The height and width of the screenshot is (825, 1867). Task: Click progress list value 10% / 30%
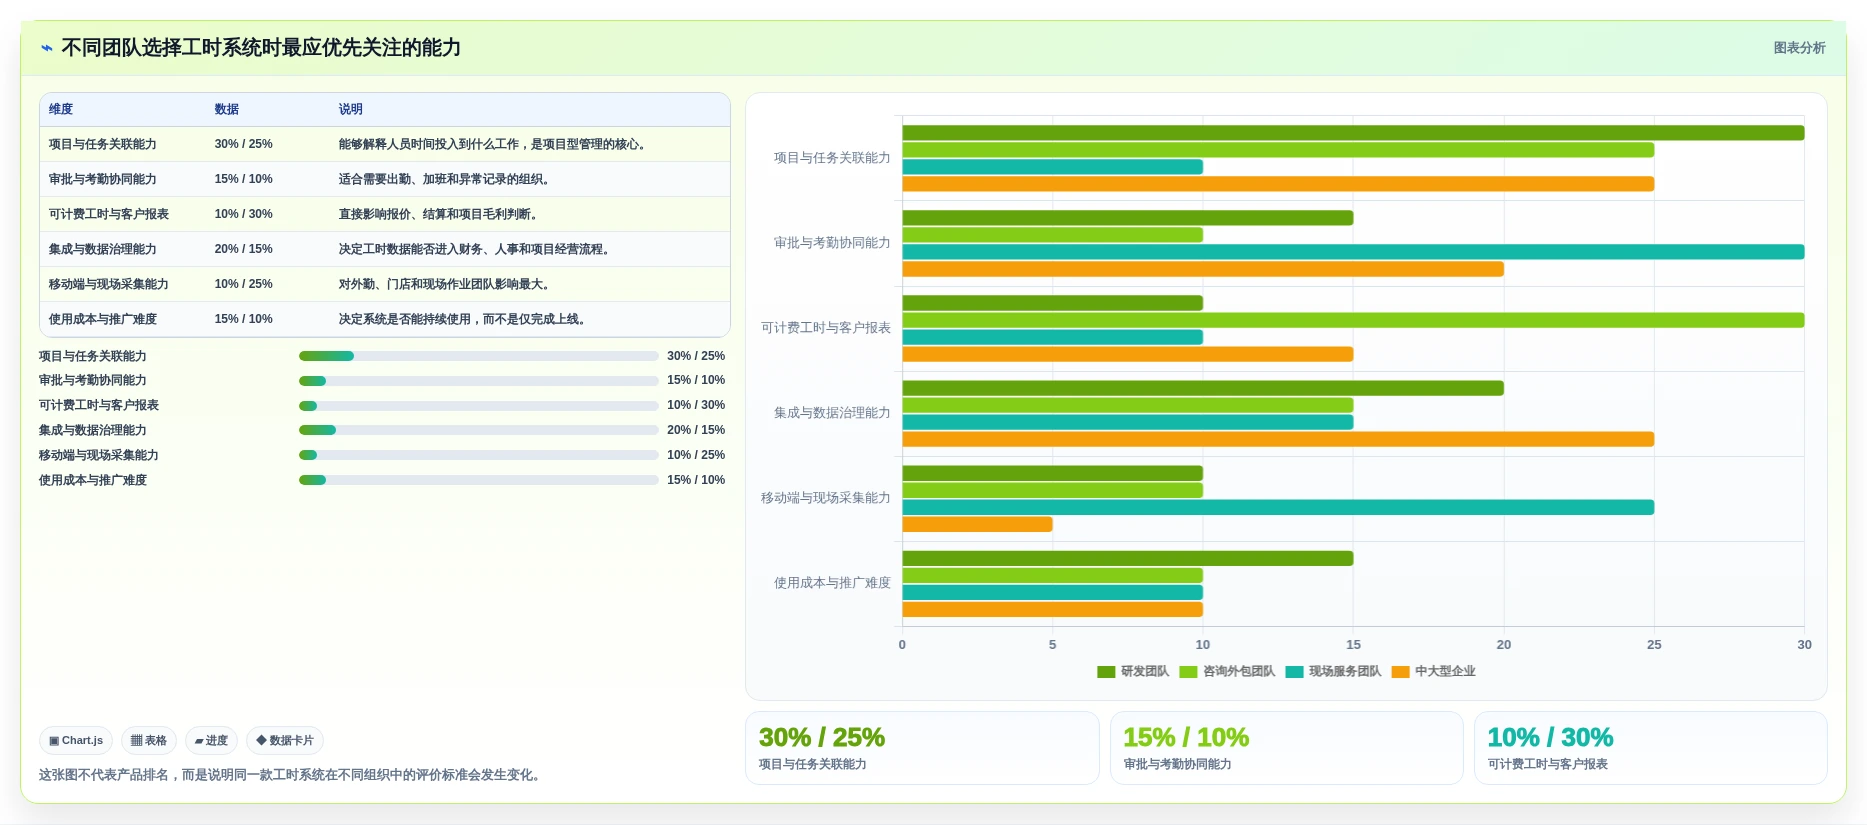coord(696,405)
